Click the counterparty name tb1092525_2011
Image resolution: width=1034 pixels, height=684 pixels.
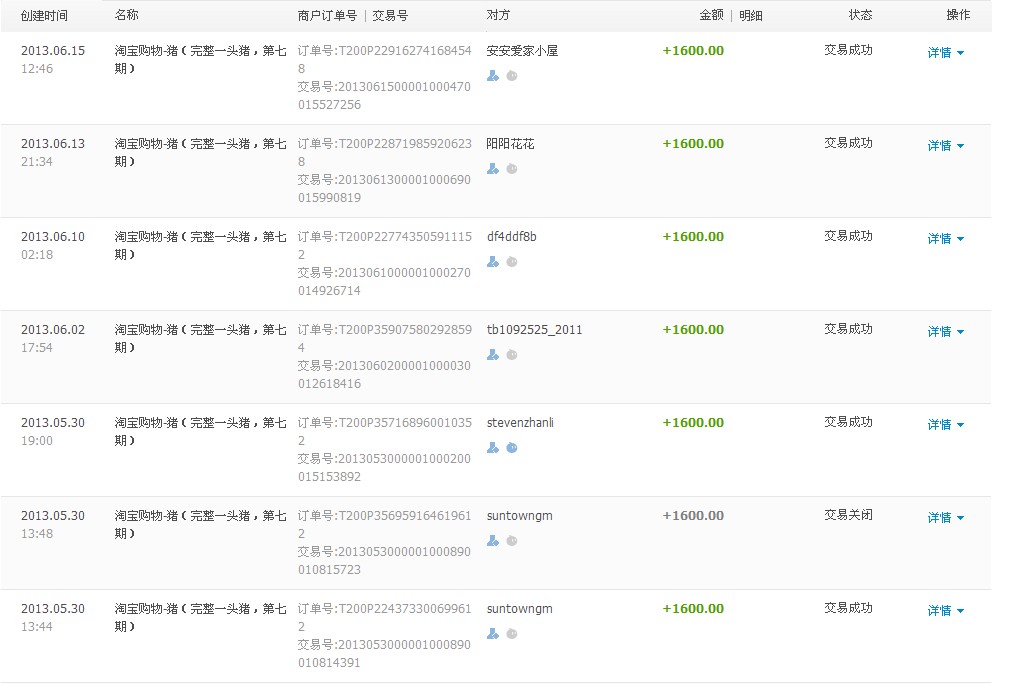(x=534, y=330)
